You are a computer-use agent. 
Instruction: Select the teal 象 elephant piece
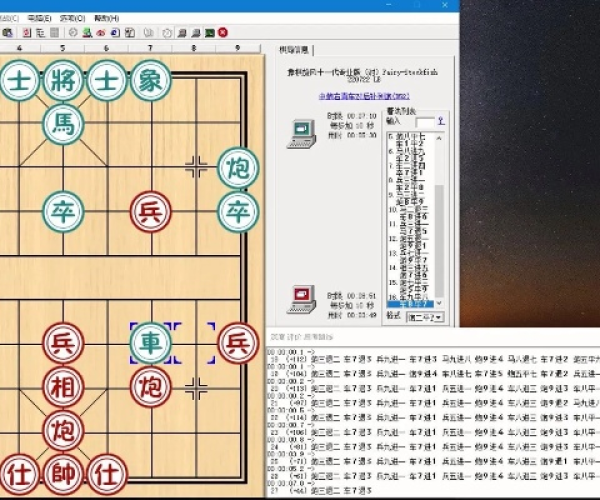[150, 80]
